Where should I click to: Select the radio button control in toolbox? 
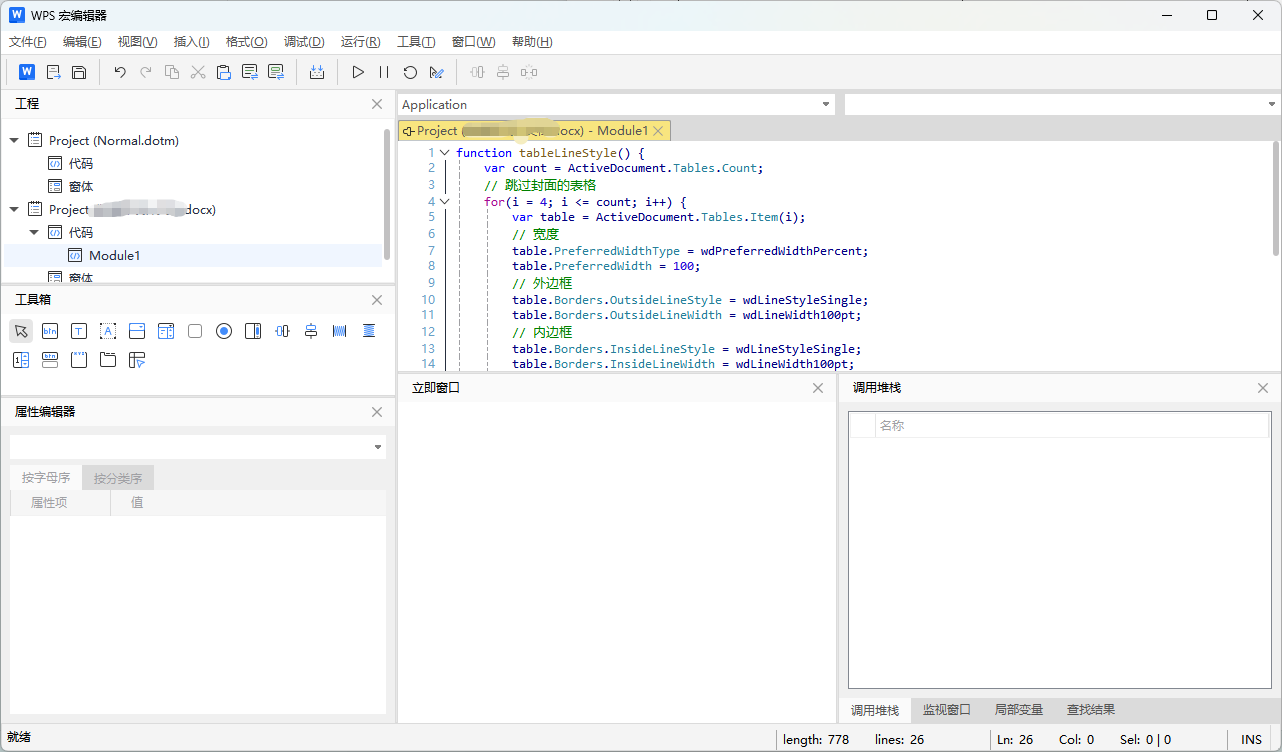point(224,331)
